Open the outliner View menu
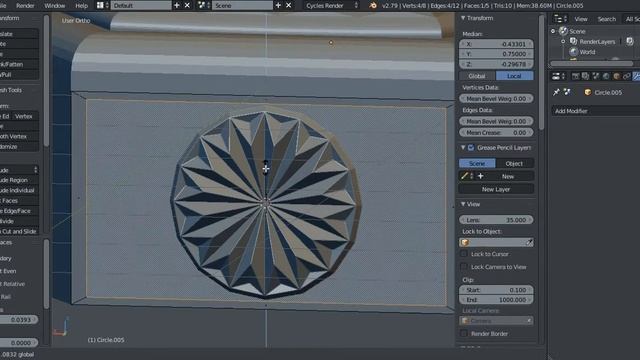This screenshot has height=360, width=640. tap(581, 19)
